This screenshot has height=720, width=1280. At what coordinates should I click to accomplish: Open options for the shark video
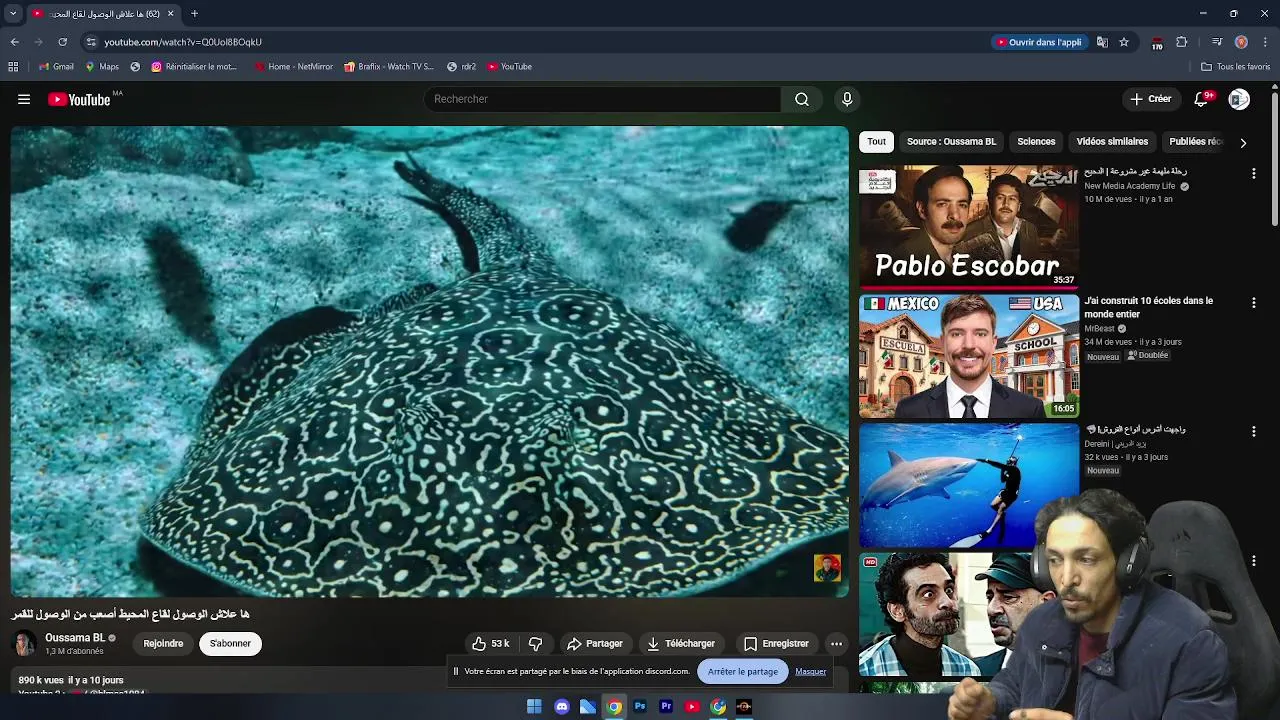point(1253,432)
